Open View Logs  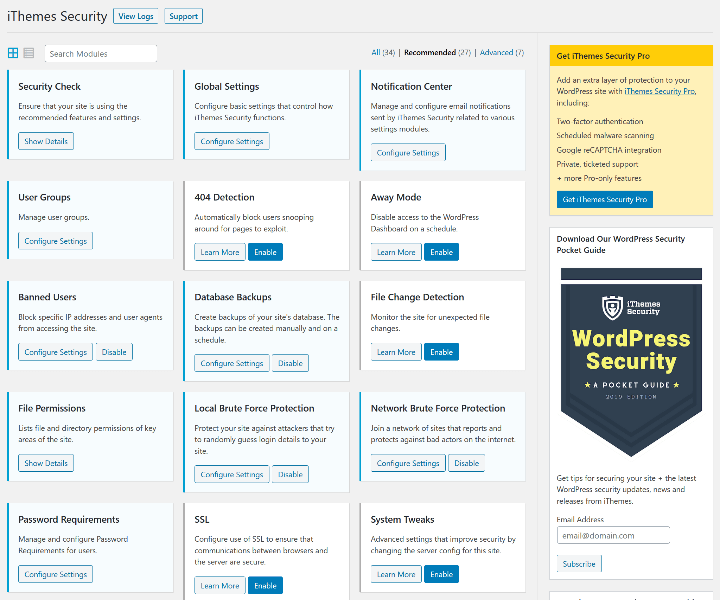(x=136, y=16)
